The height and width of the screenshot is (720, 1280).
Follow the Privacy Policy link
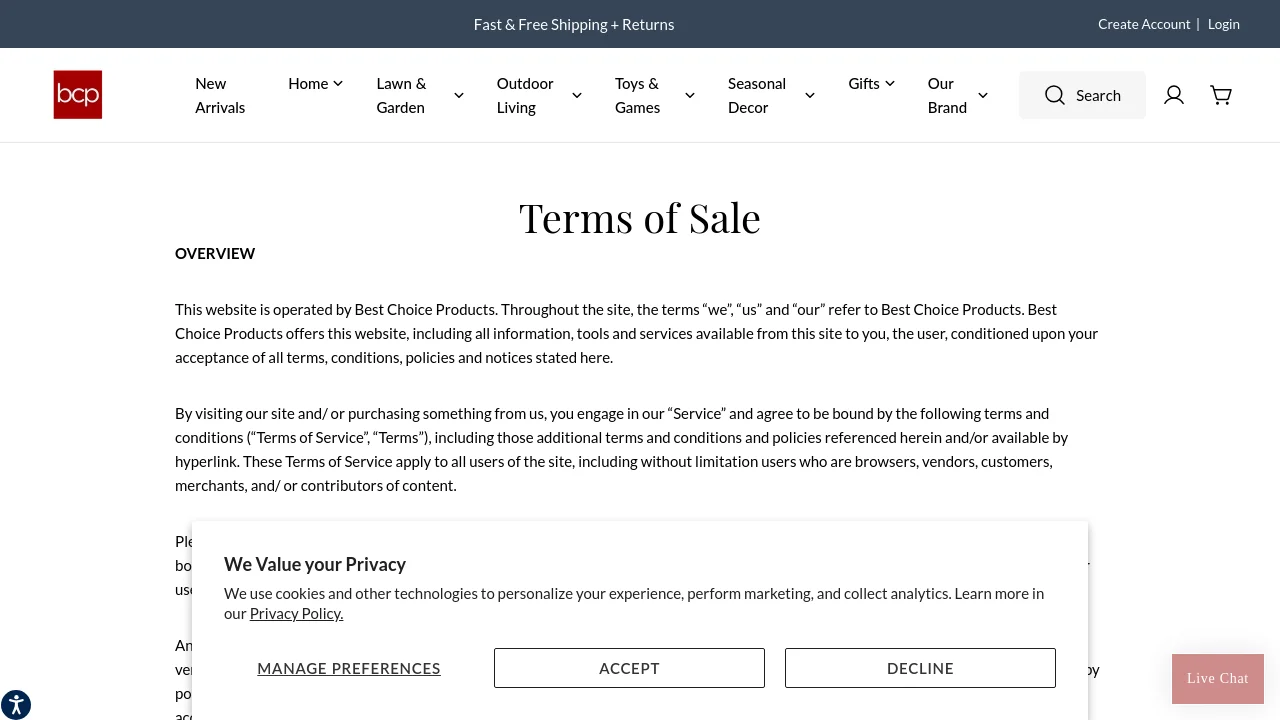(x=296, y=614)
